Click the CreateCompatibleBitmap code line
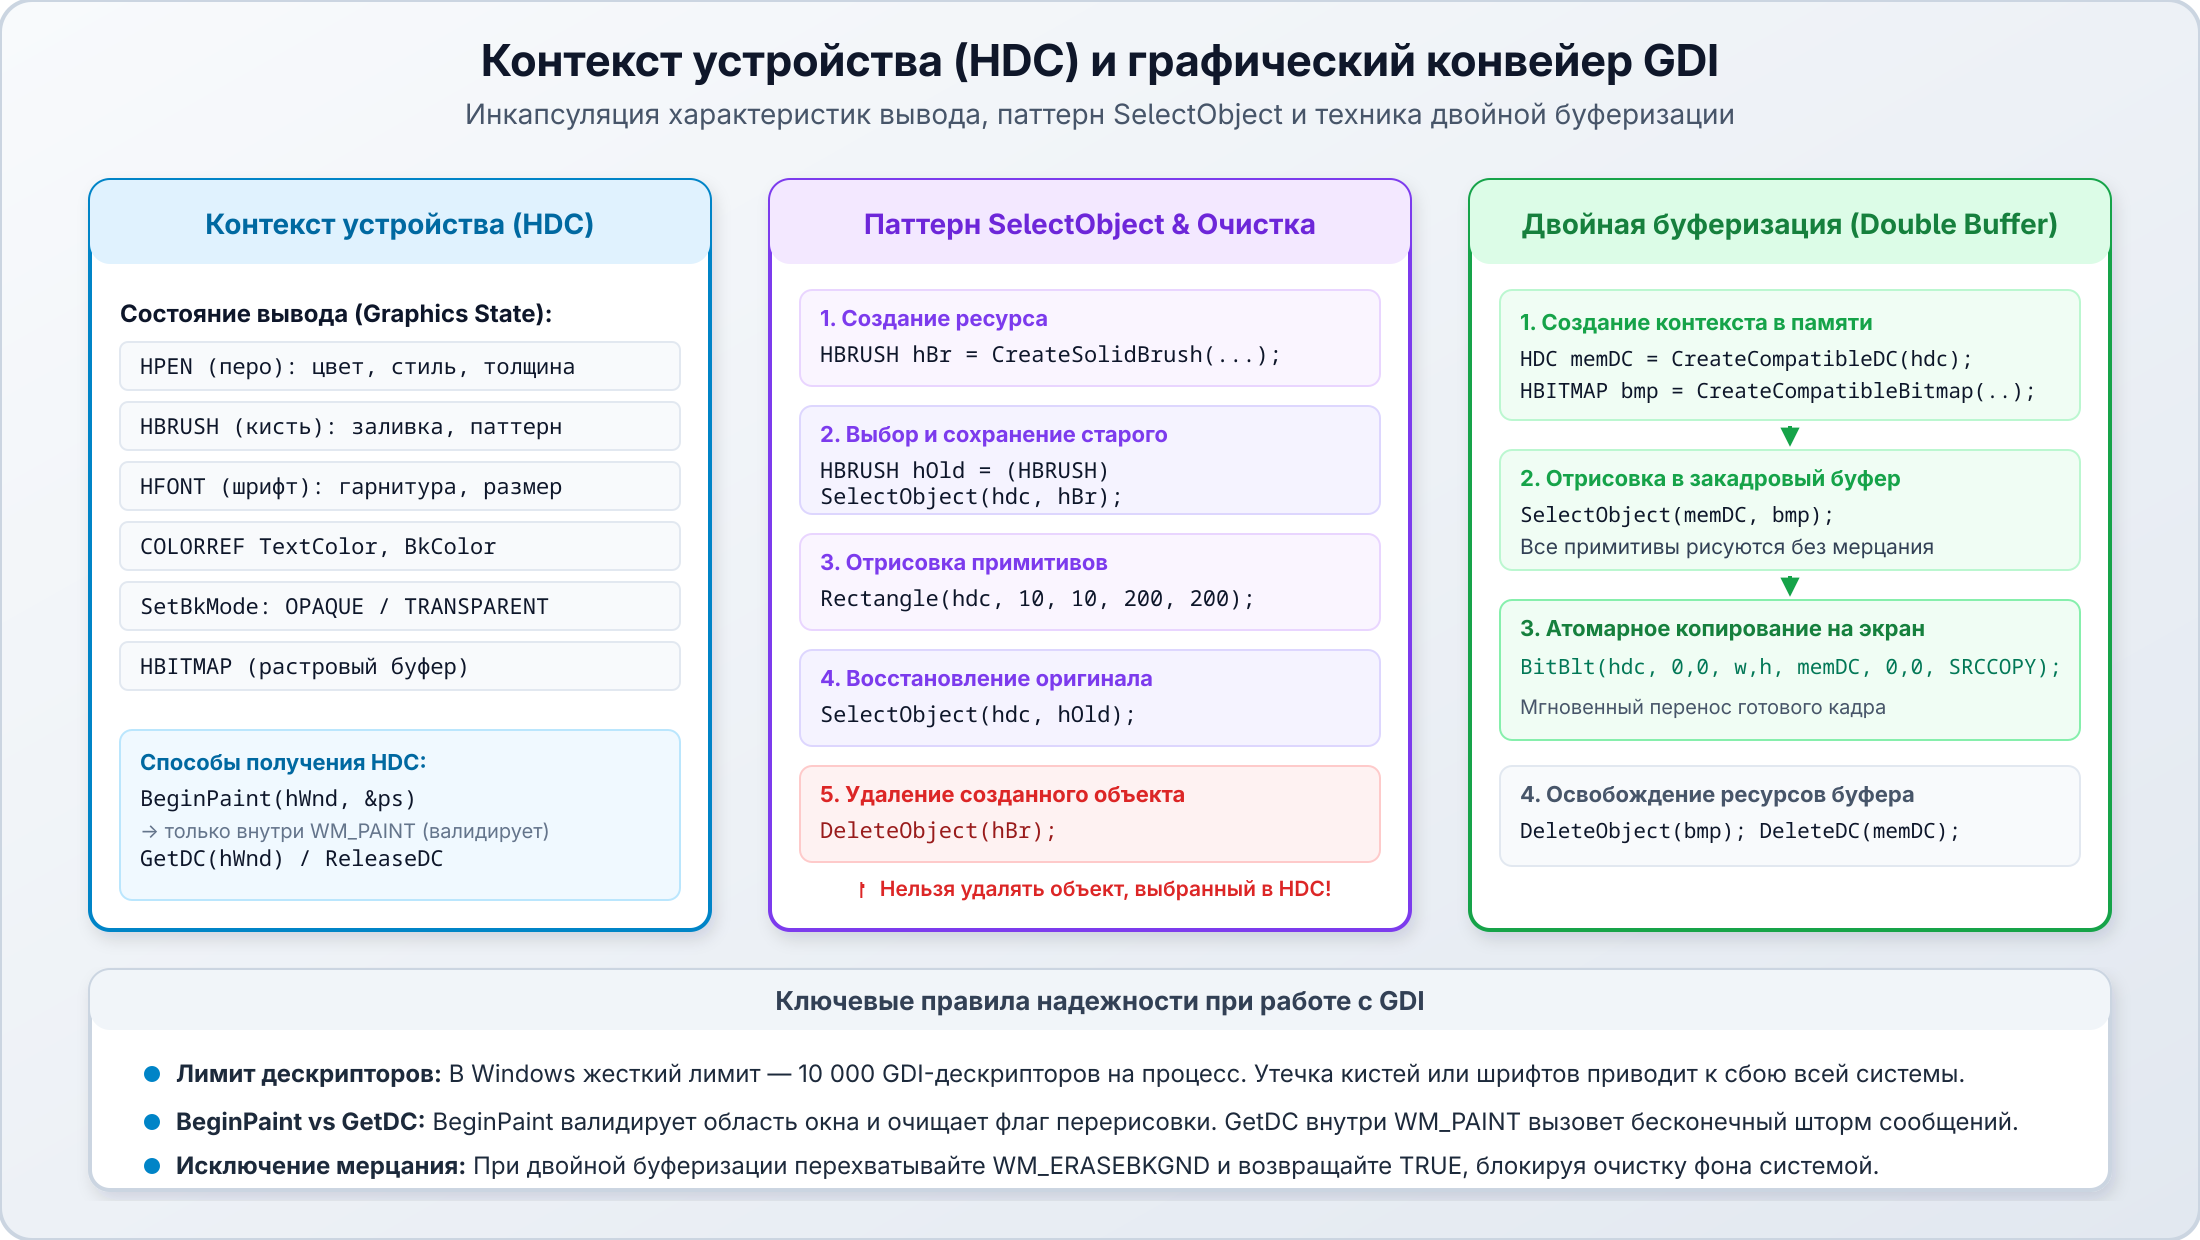Screen dimensions: 2200x1240 [x=1778, y=391]
